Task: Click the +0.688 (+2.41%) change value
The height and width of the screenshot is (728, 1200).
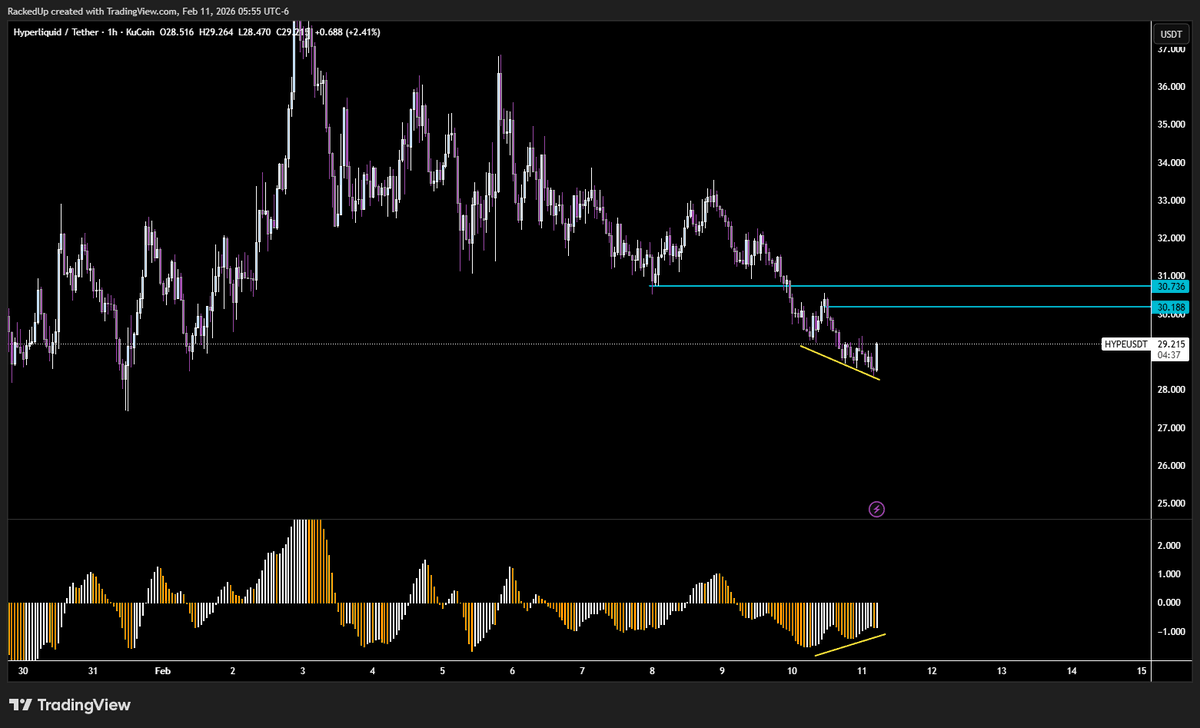Action: point(347,32)
